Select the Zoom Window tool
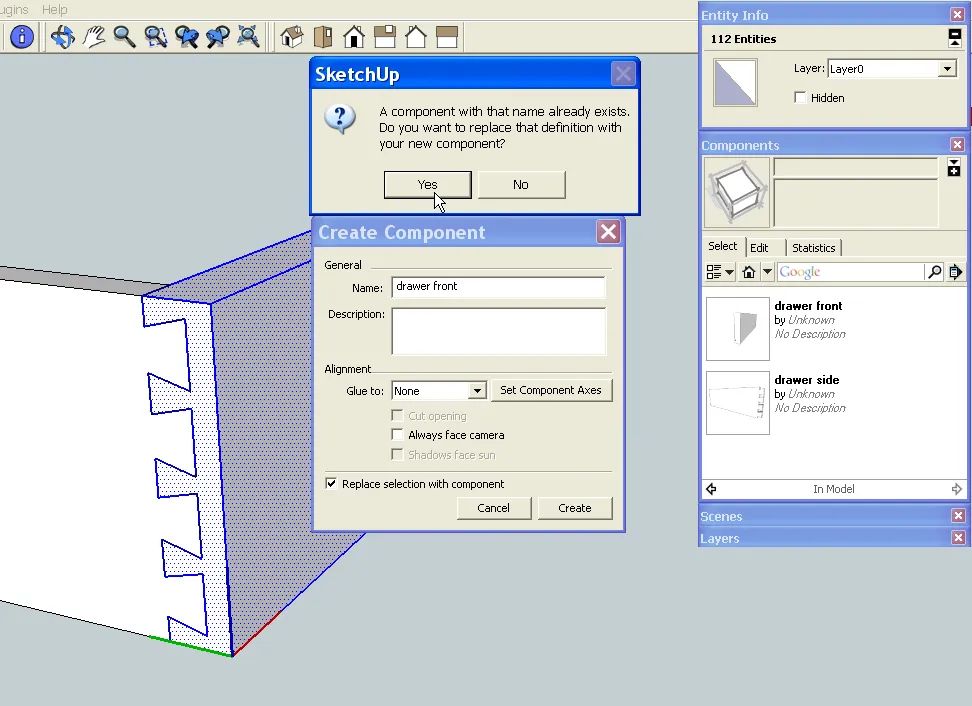 [x=156, y=37]
